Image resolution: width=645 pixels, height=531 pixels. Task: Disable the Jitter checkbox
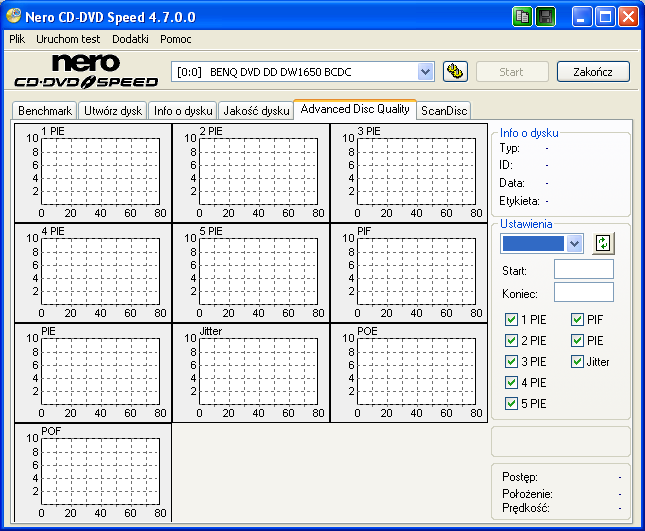click(578, 362)
